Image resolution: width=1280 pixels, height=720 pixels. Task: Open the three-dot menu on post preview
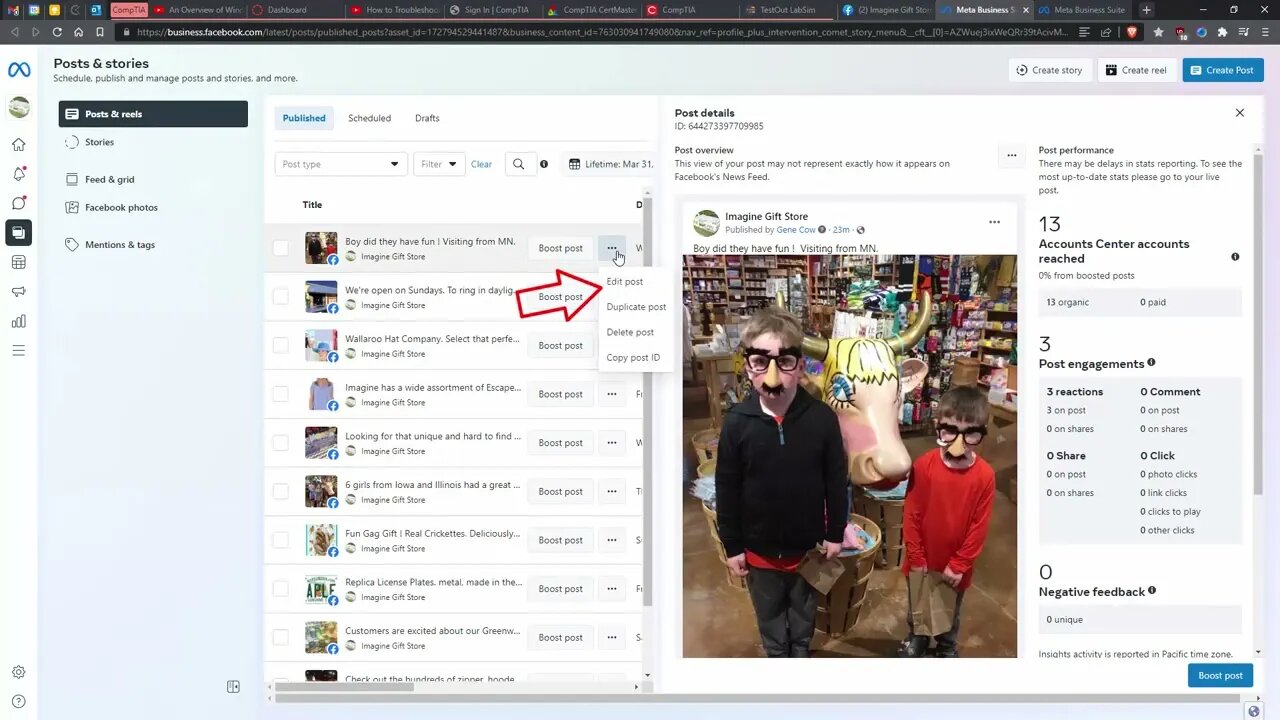coord(994,222)
